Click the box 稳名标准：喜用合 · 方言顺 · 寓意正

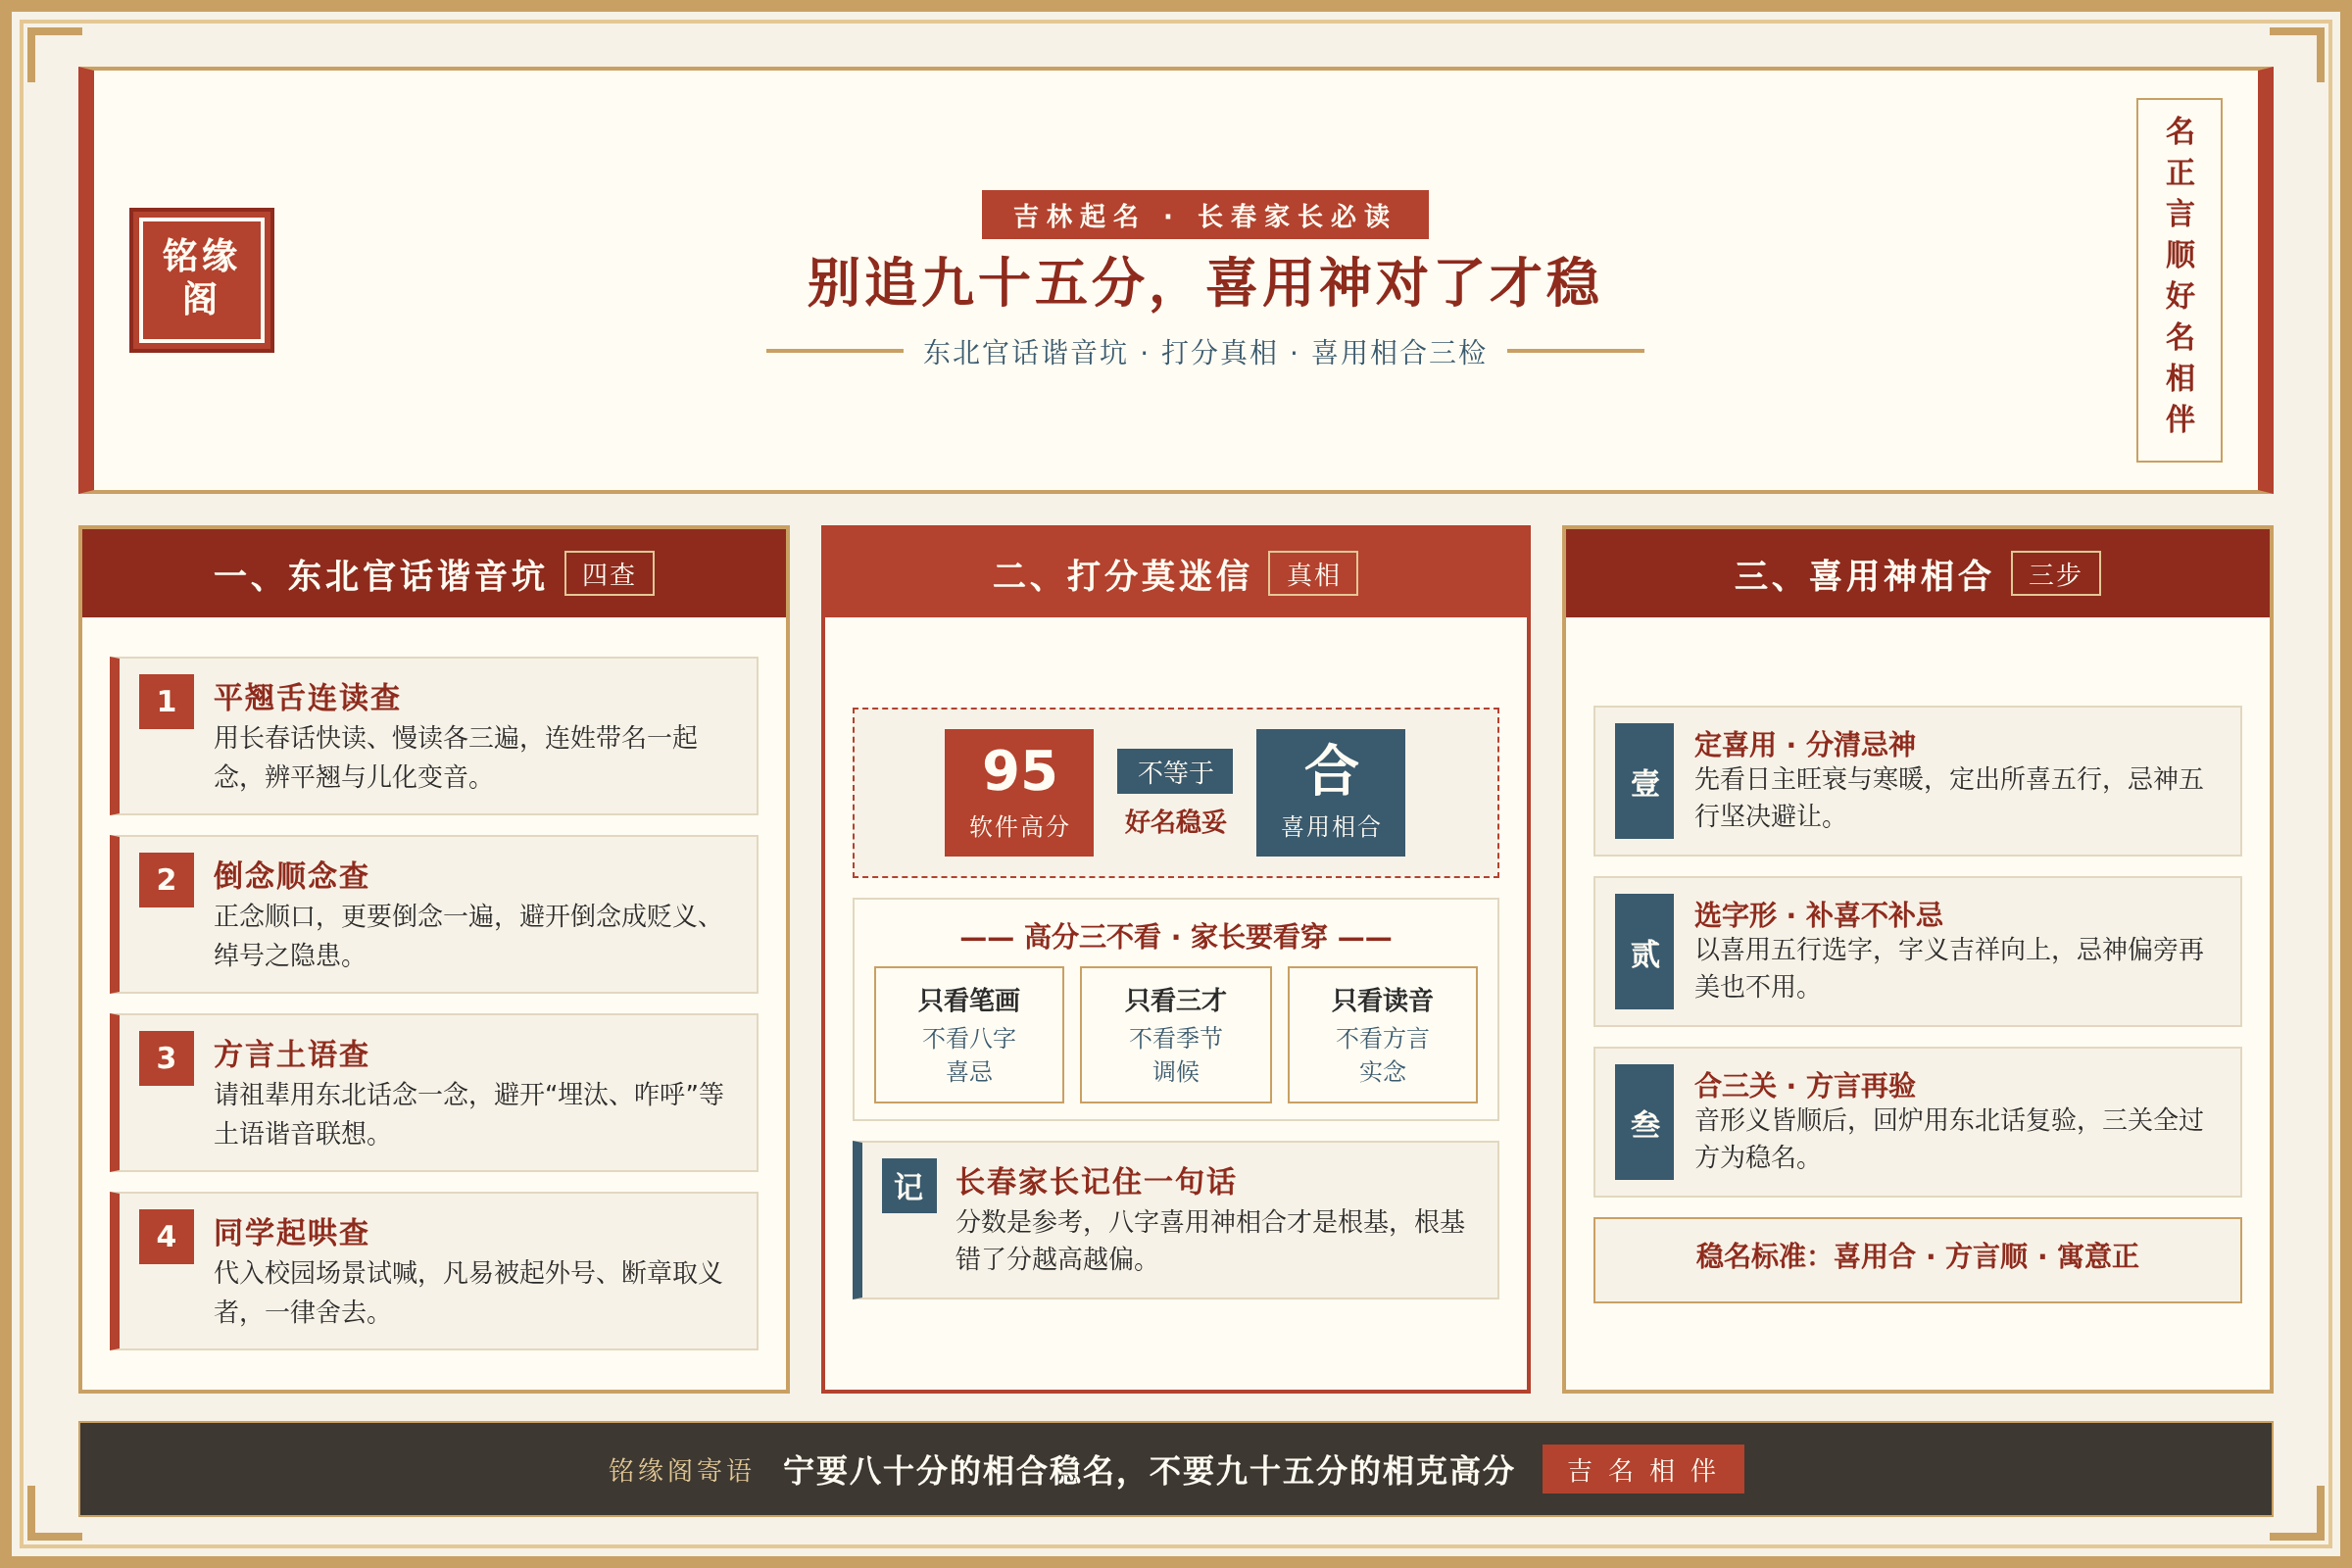(x=1918, y=1260)
